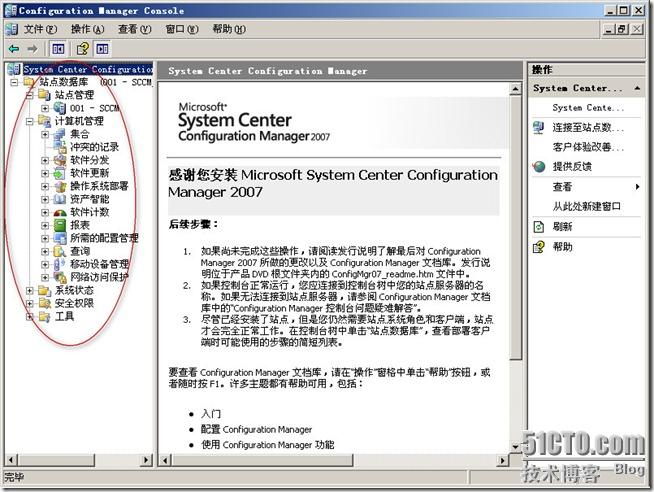Viewport: 654px width, 492px height.
Task: Click content pane vertical scrollbar thumb
Action: [x=516, y=227]
